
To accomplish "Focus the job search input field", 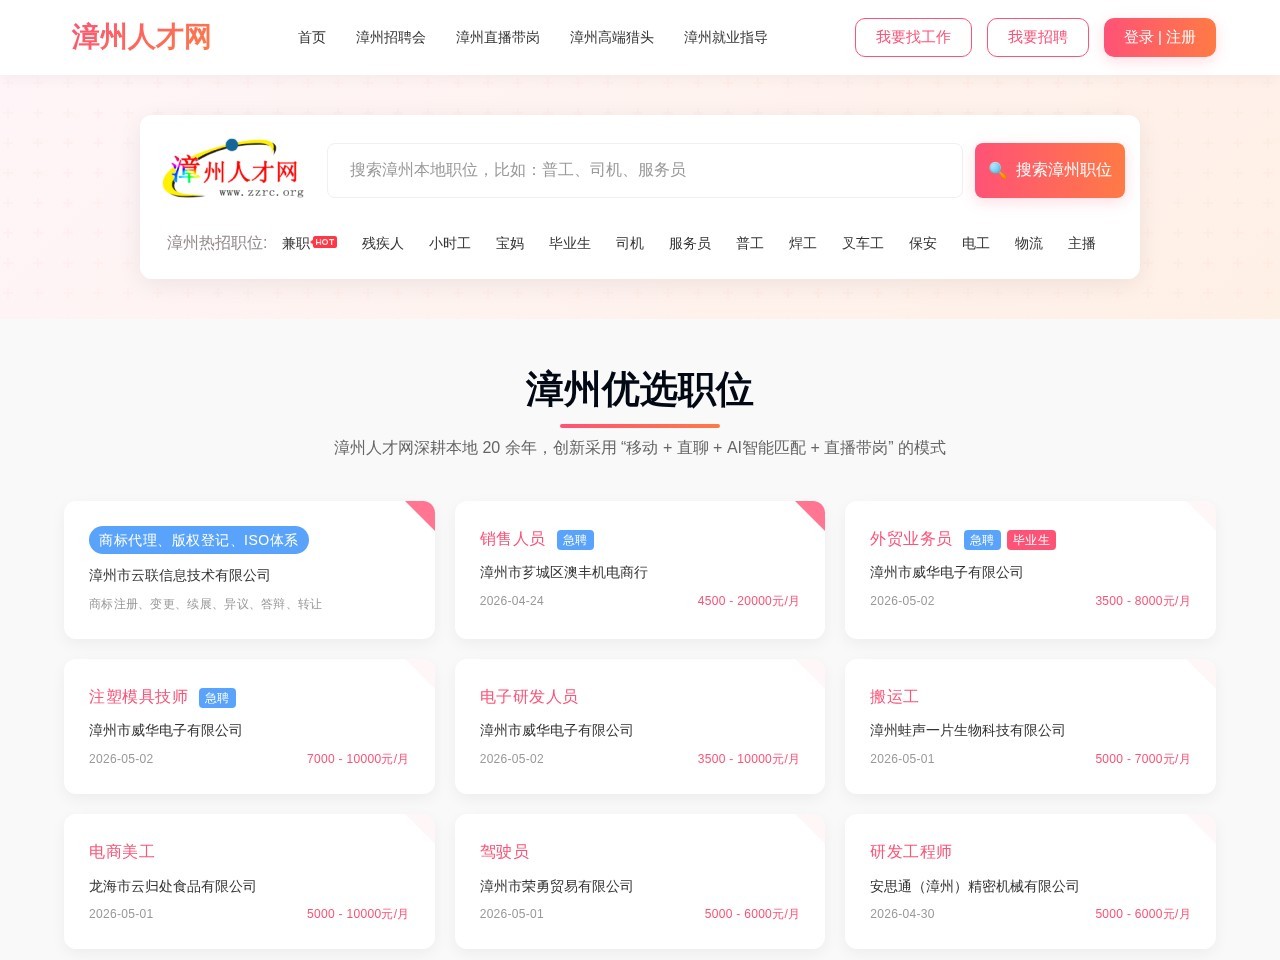I will (645, 170).
